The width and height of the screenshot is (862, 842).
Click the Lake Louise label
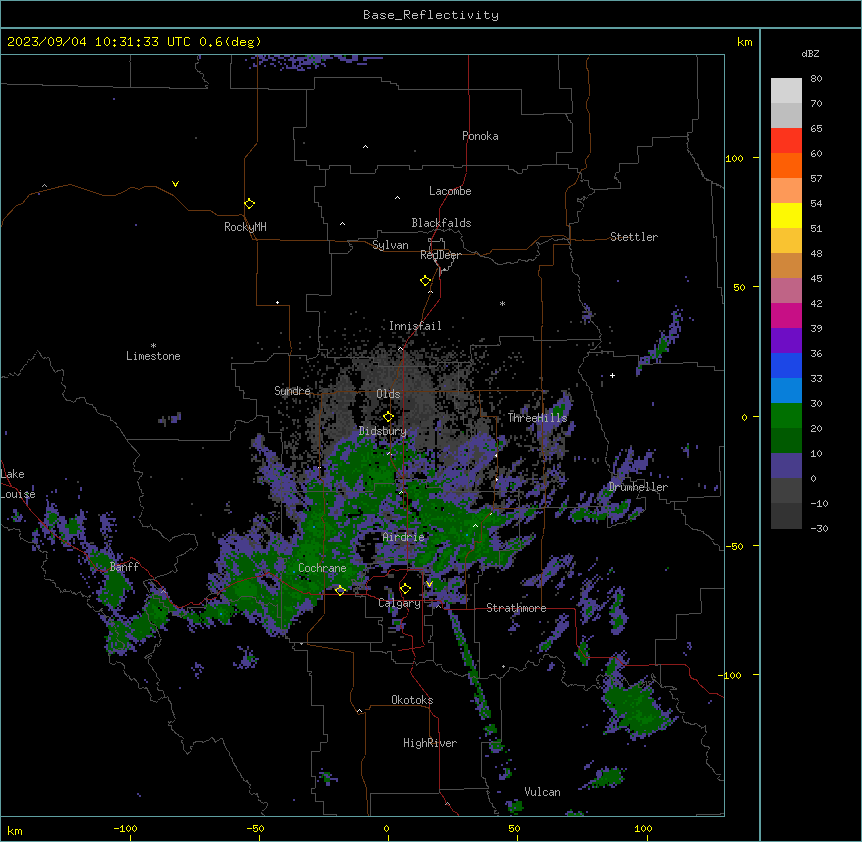tap(18, 484)
